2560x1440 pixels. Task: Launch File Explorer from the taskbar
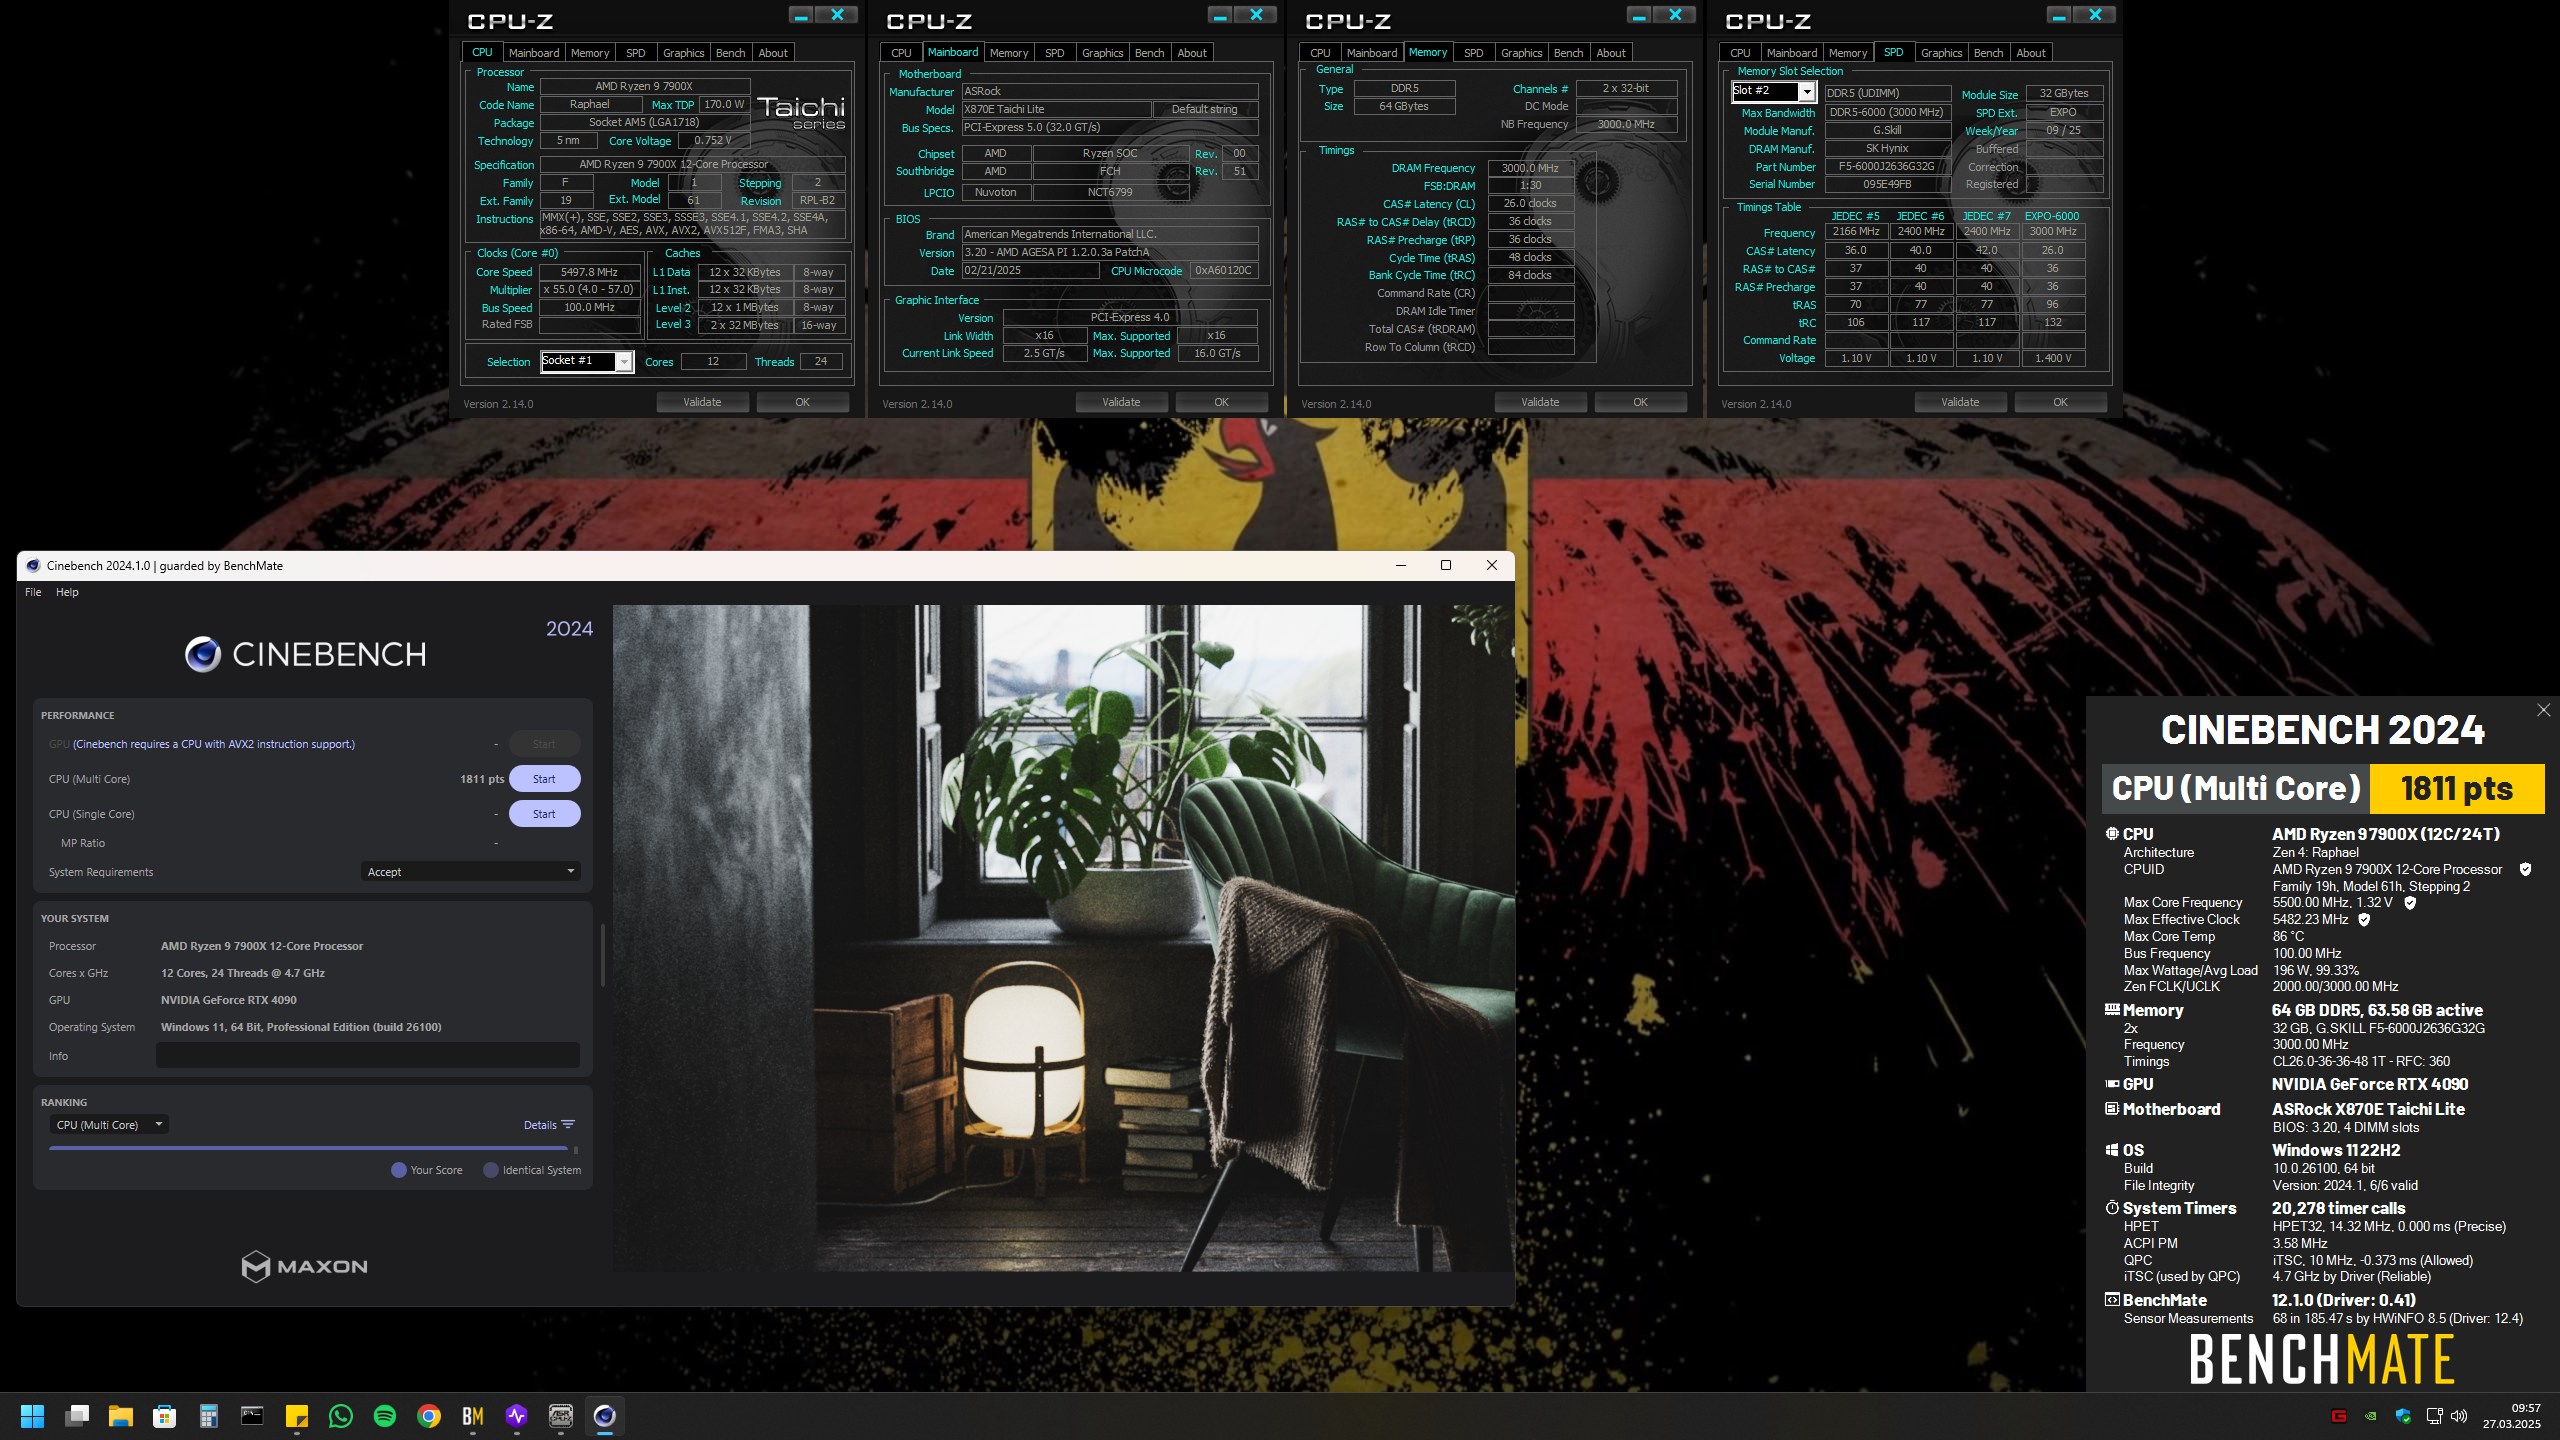coord(121,1416)
